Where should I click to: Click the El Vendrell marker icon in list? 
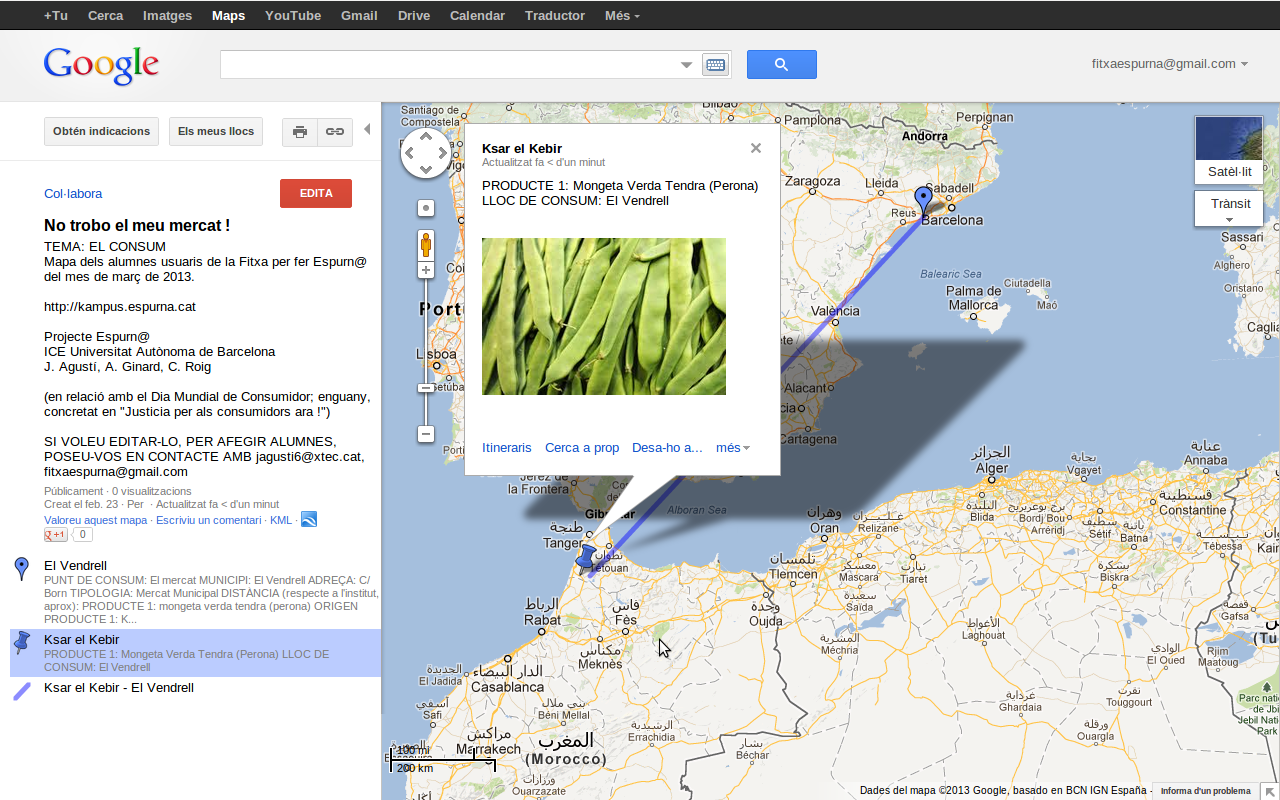coord(22,569)
